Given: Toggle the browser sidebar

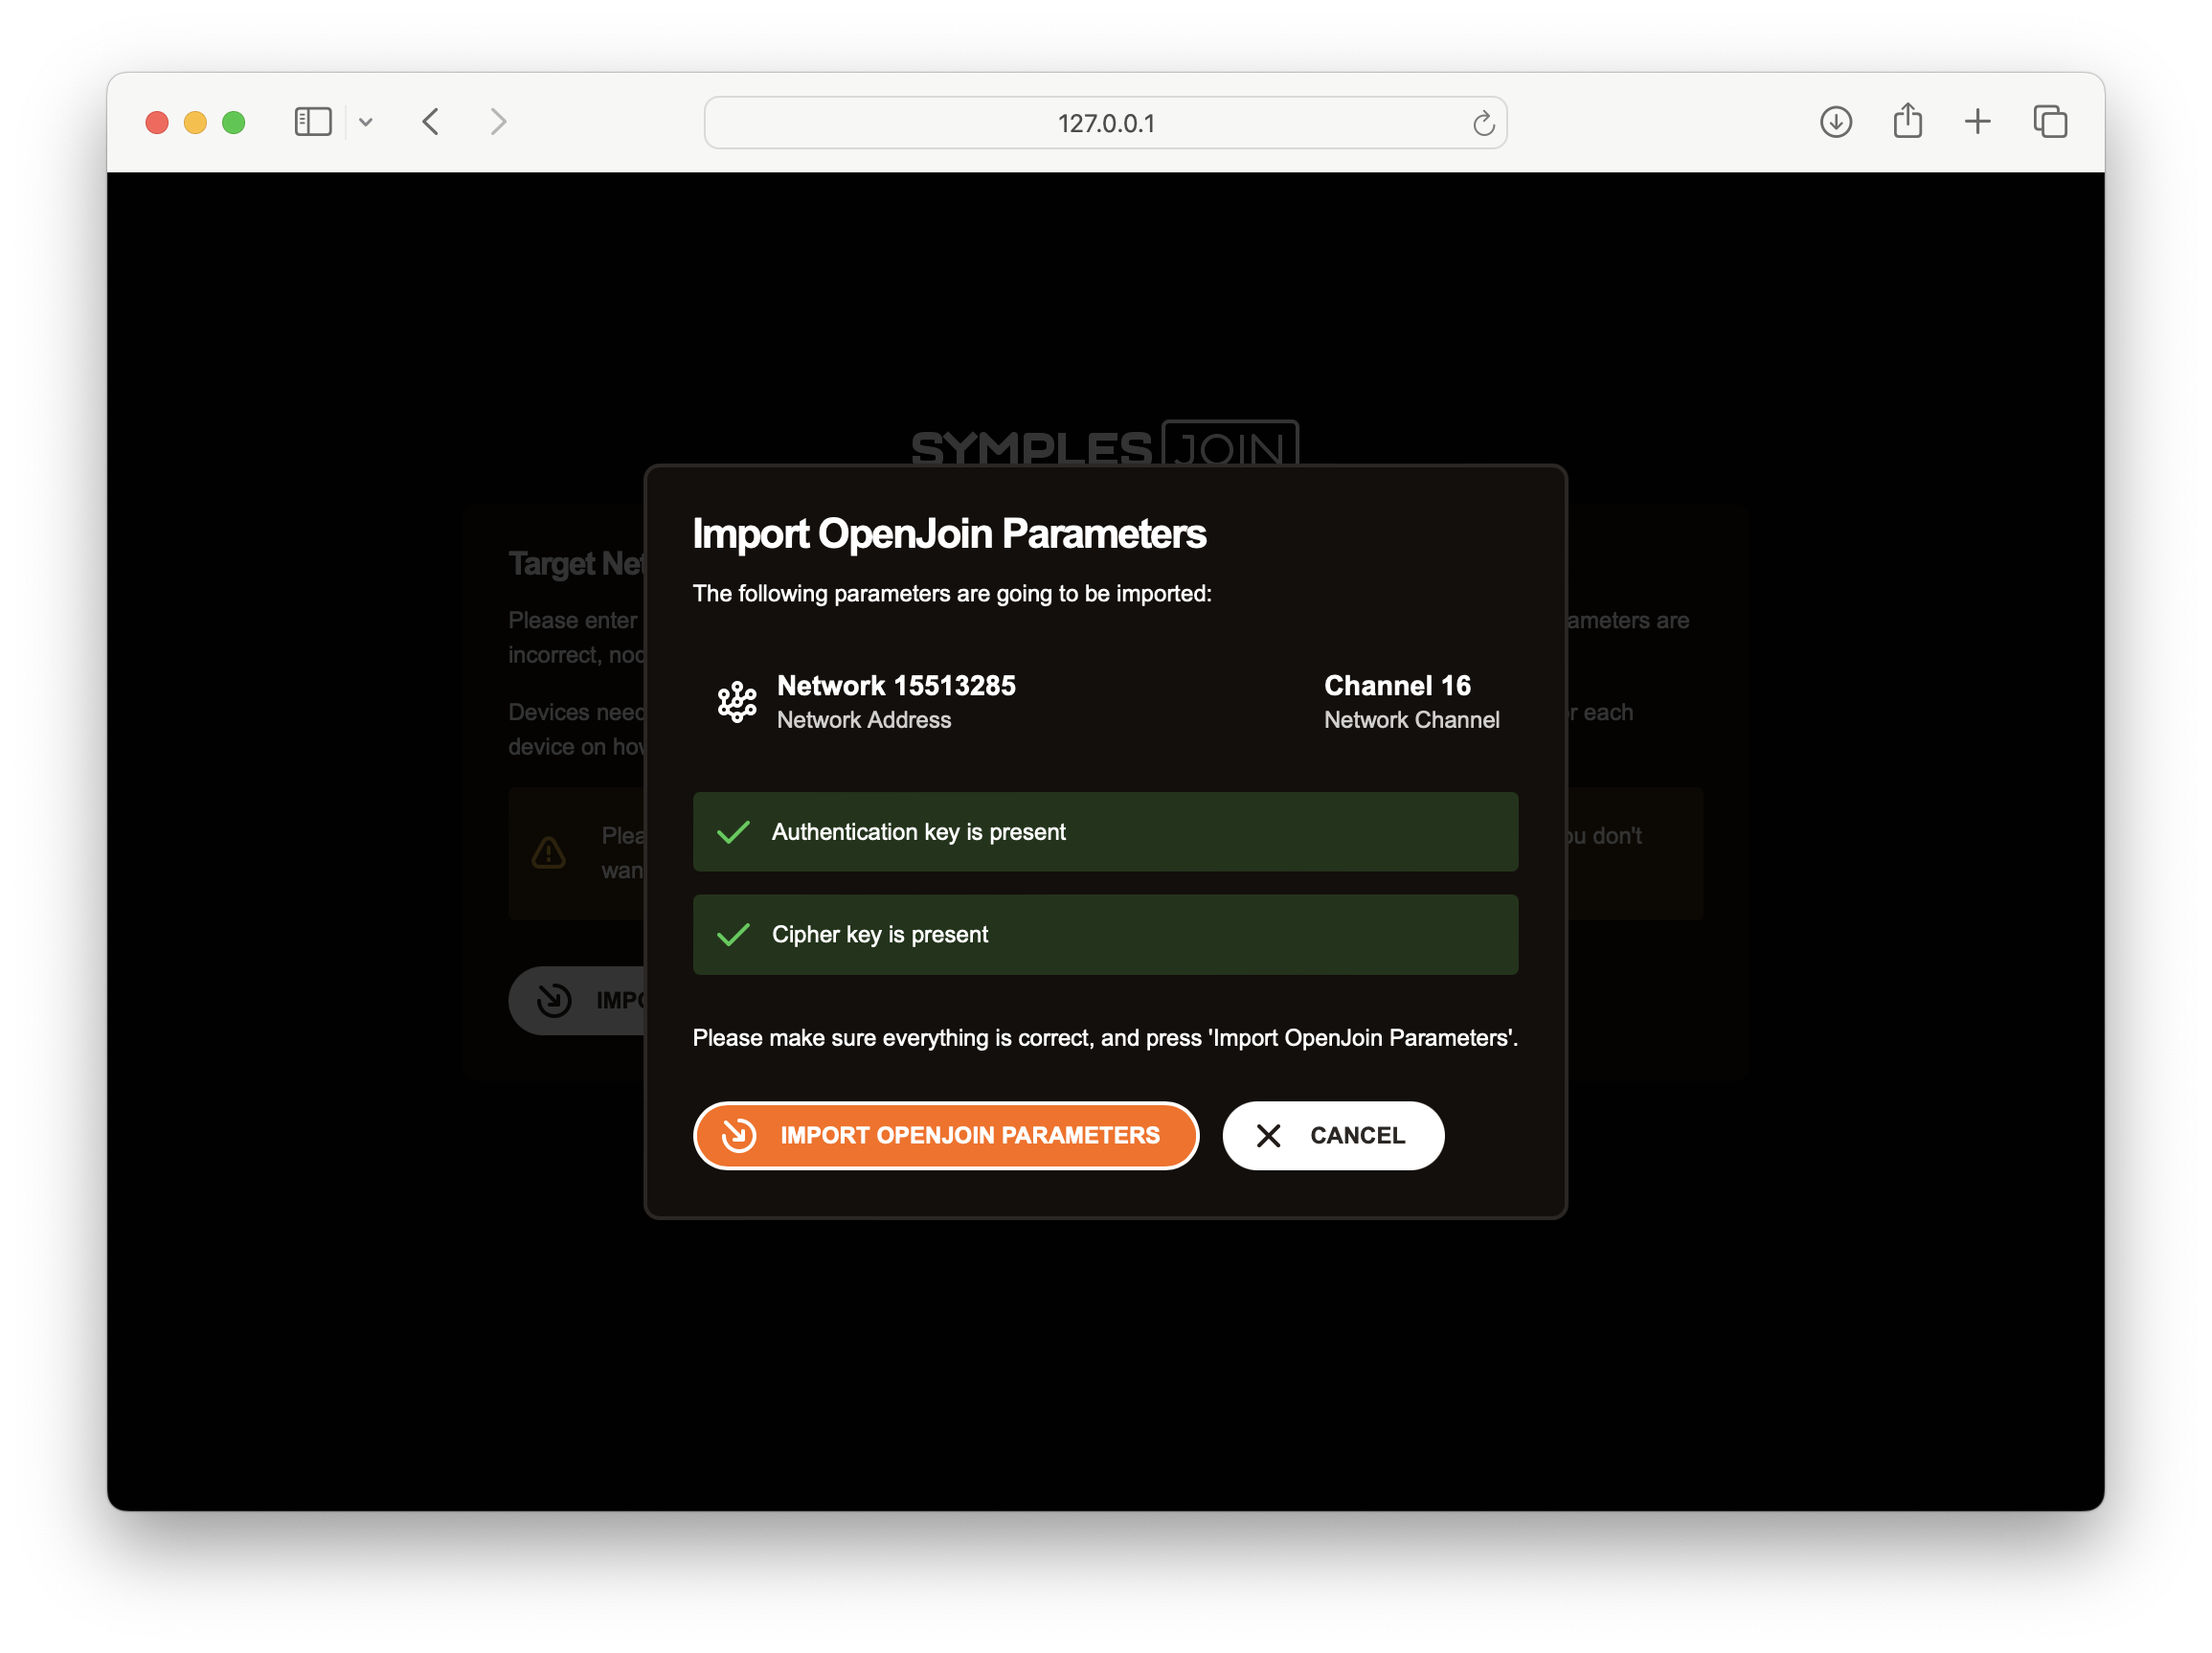Looking at the screenshot, I should click(x=313, y=121).
